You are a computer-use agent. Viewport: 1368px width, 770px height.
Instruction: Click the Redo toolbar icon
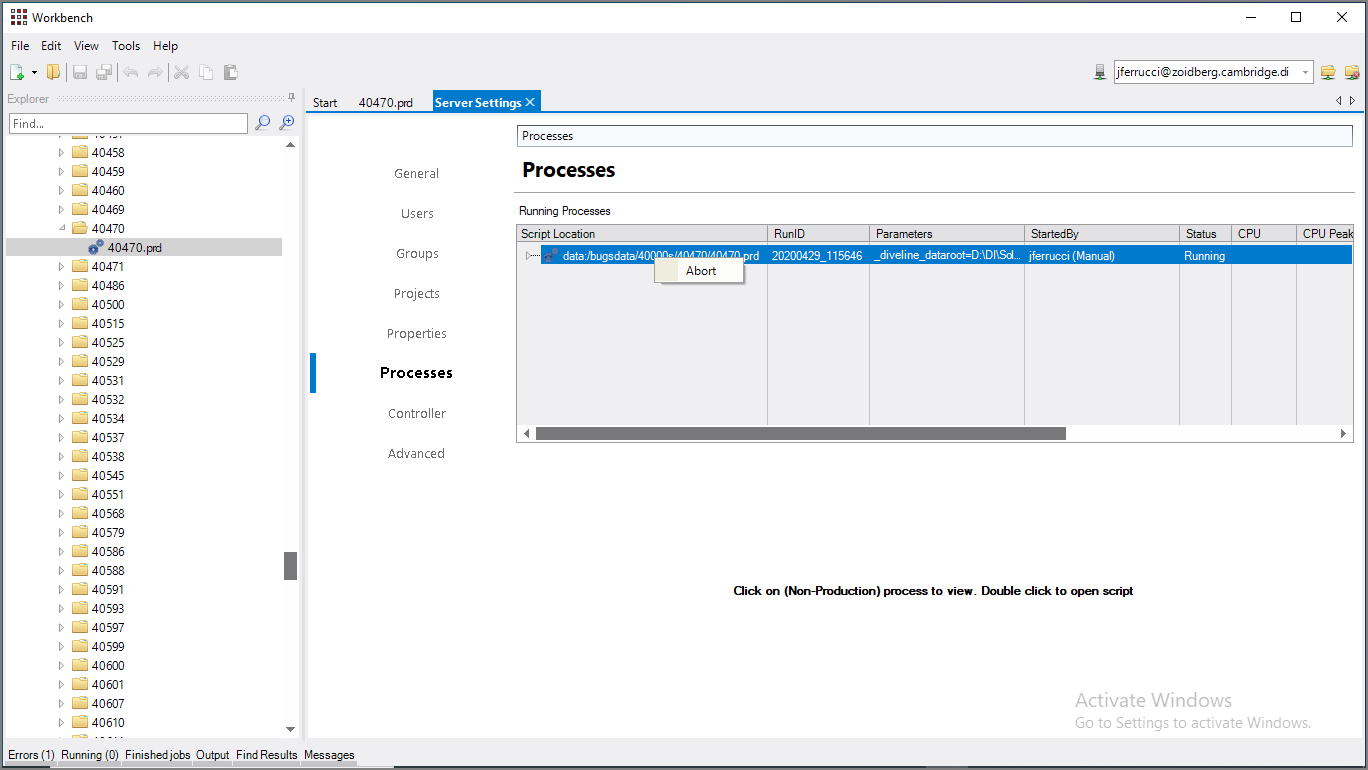point(155,72)
